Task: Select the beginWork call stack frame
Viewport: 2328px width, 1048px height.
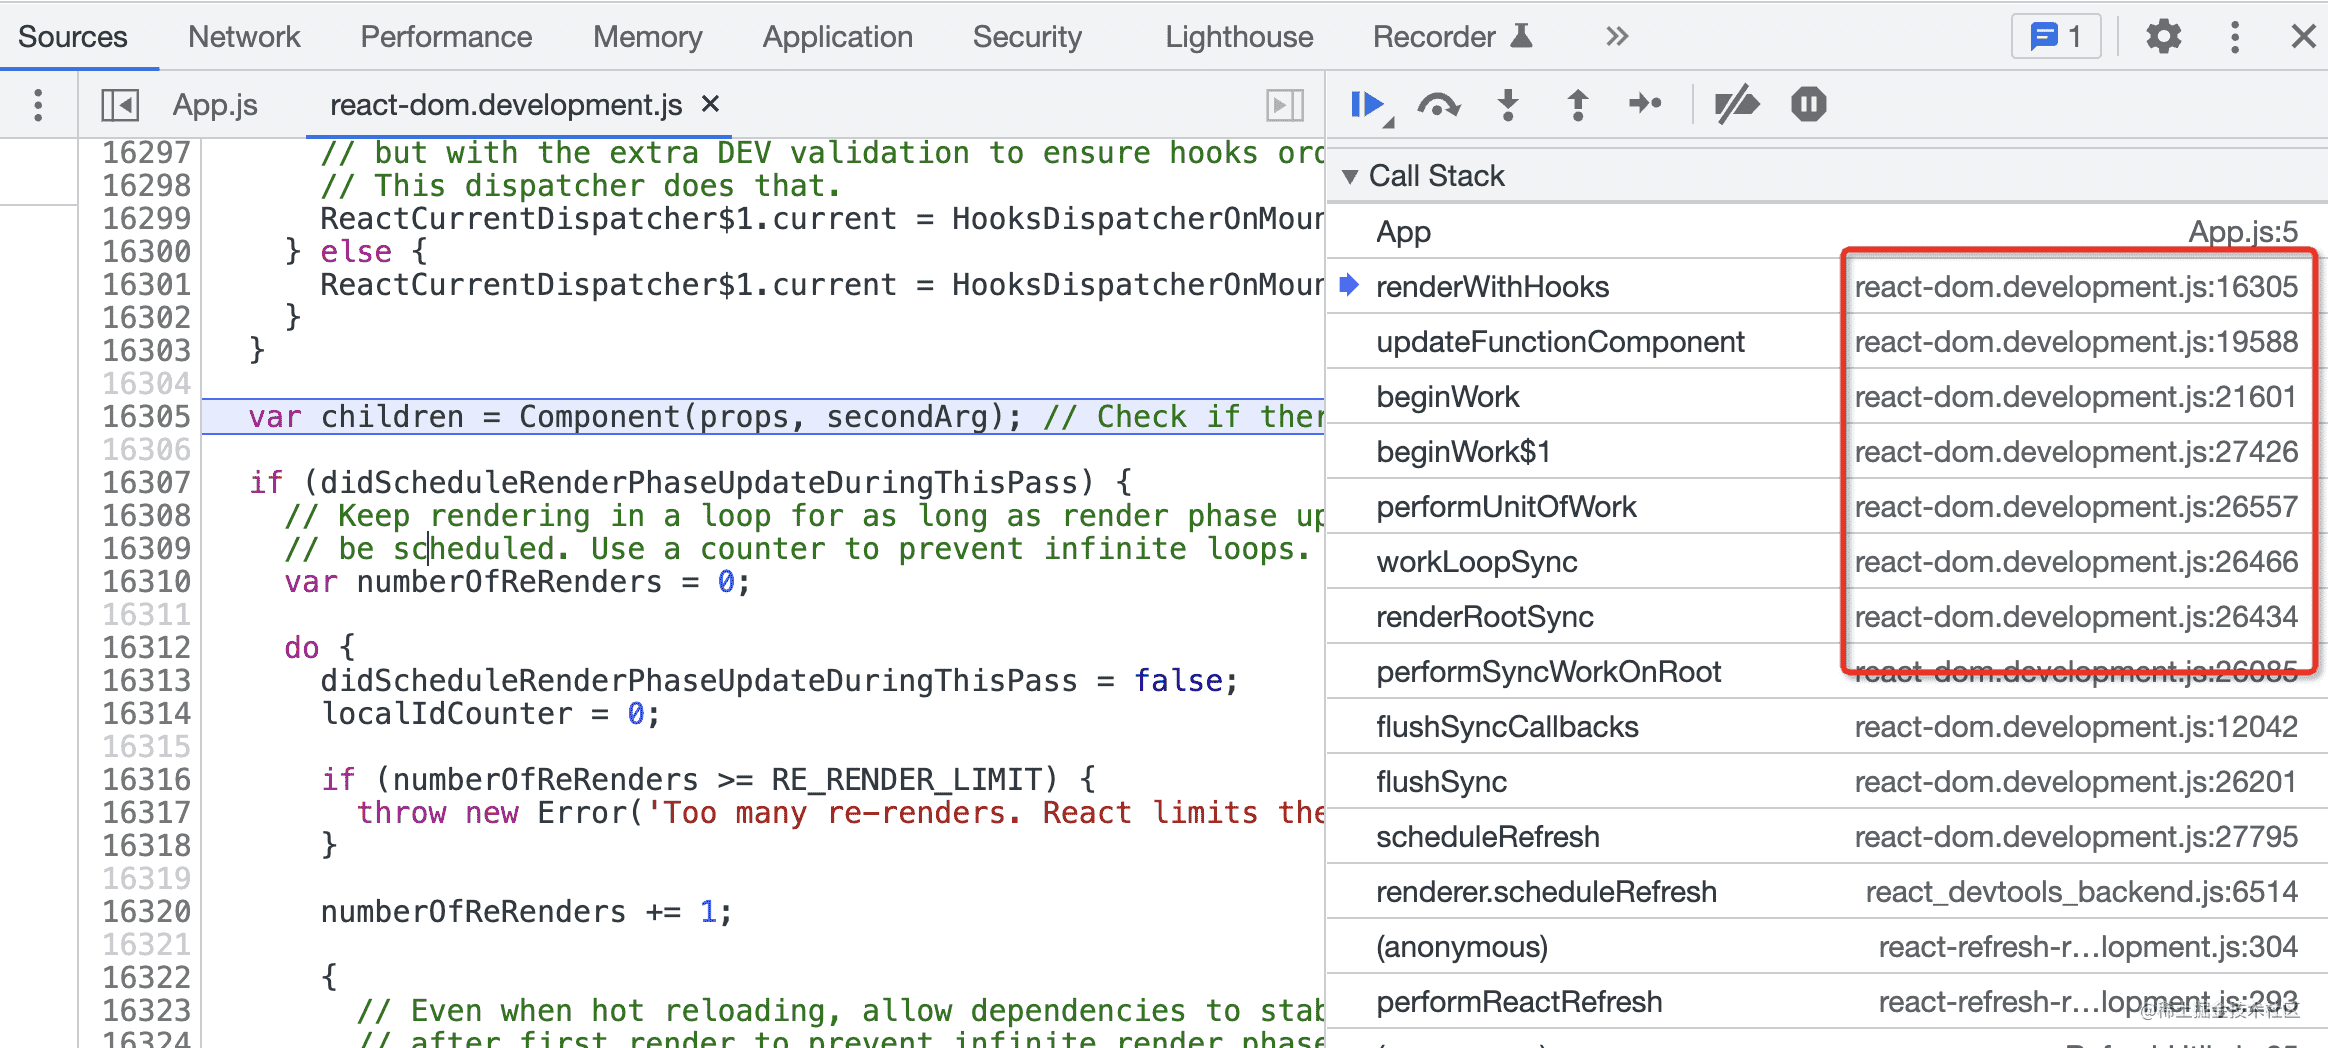Action: pyautogui.click(x=1447, y=397)
